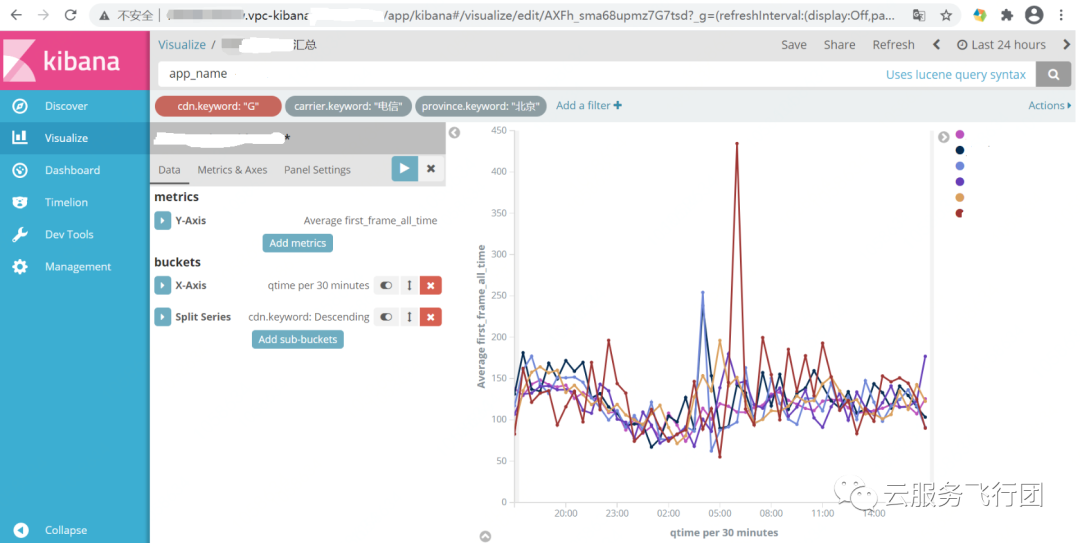Viewport: 1080px width, 543px height.
Task: Open Timelion from the sidebar
Action: click(66, 203)
